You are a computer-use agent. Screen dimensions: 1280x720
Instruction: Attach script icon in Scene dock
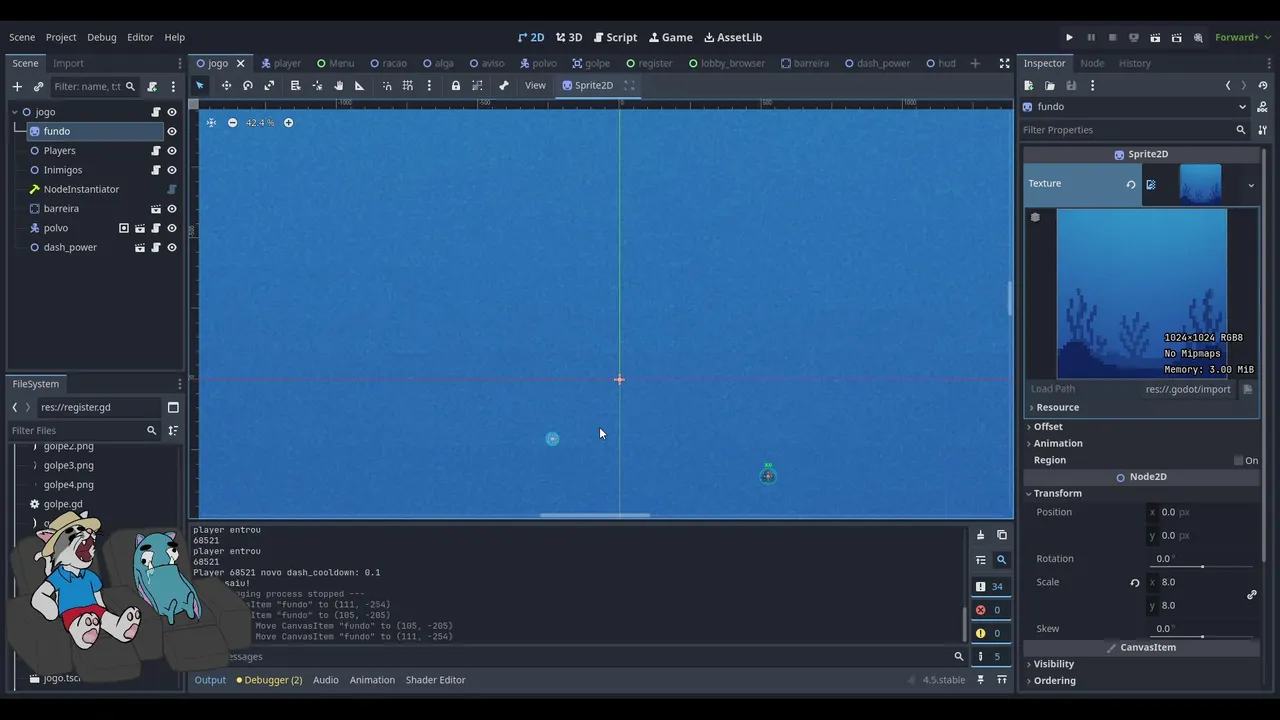pos(152,87)
